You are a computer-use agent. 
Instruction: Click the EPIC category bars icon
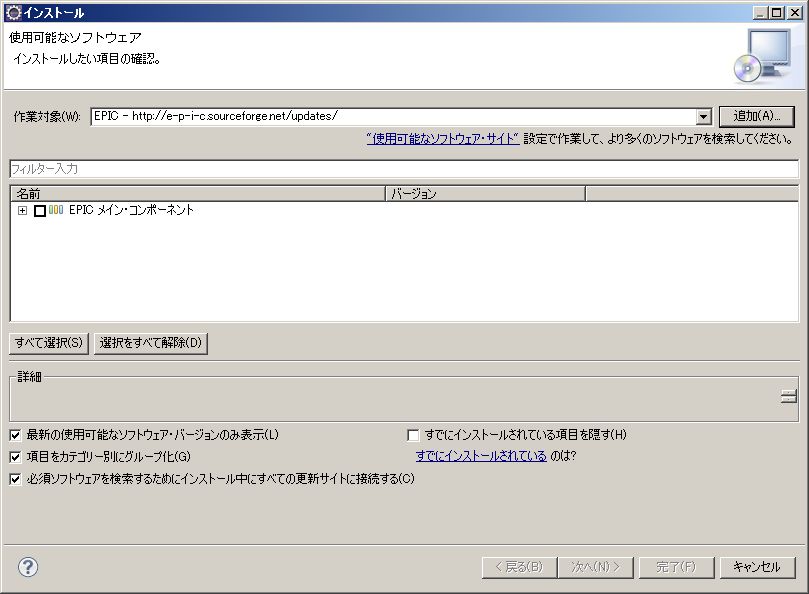coord(56,210)
